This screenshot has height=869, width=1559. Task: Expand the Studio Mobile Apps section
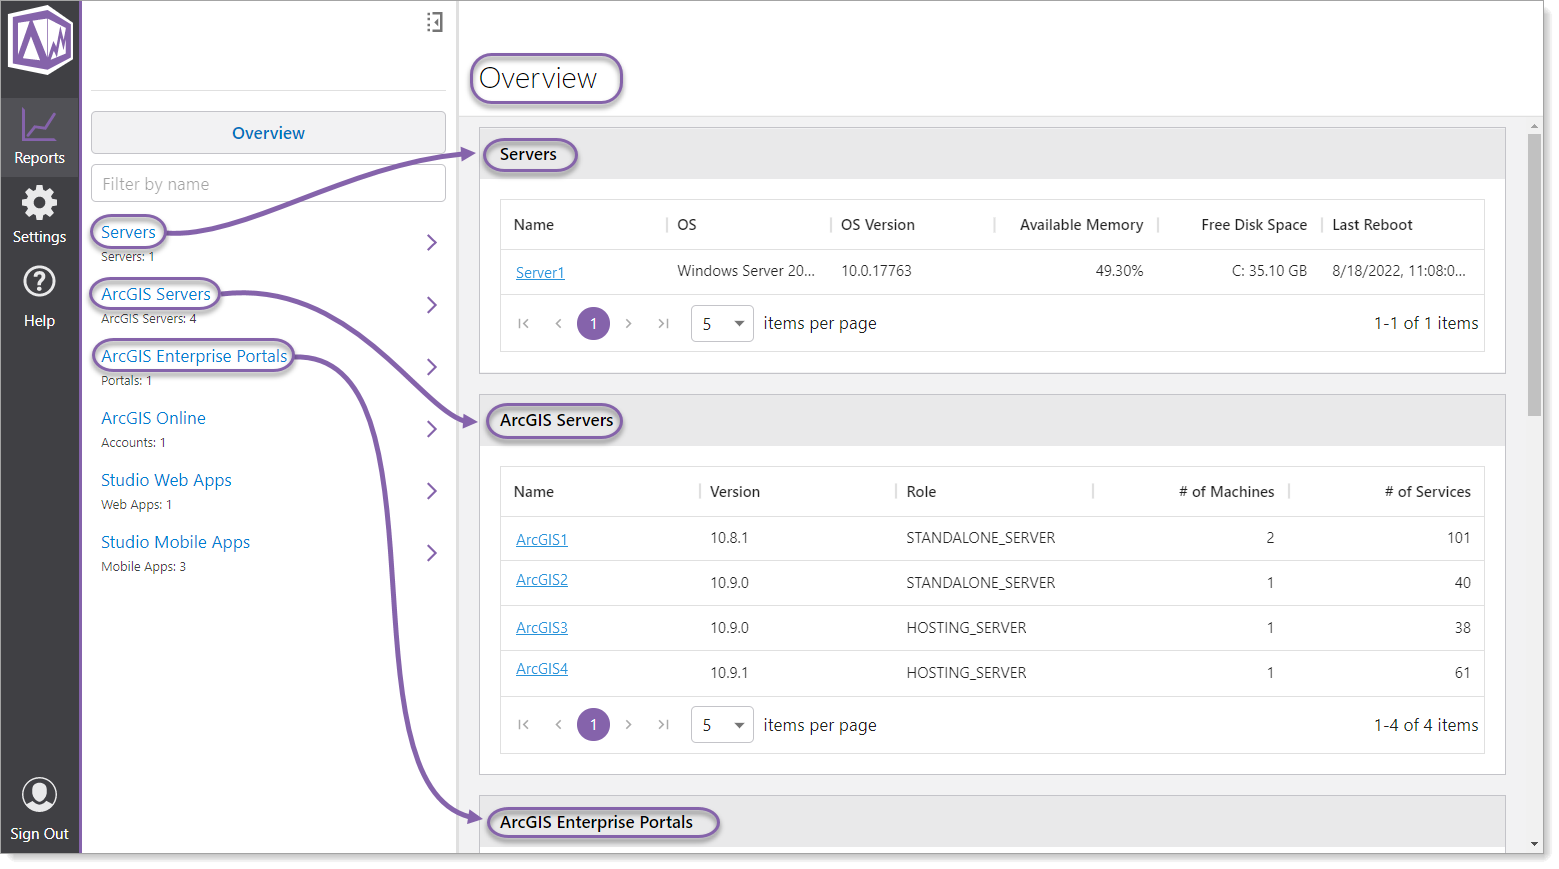pos(432,553)
